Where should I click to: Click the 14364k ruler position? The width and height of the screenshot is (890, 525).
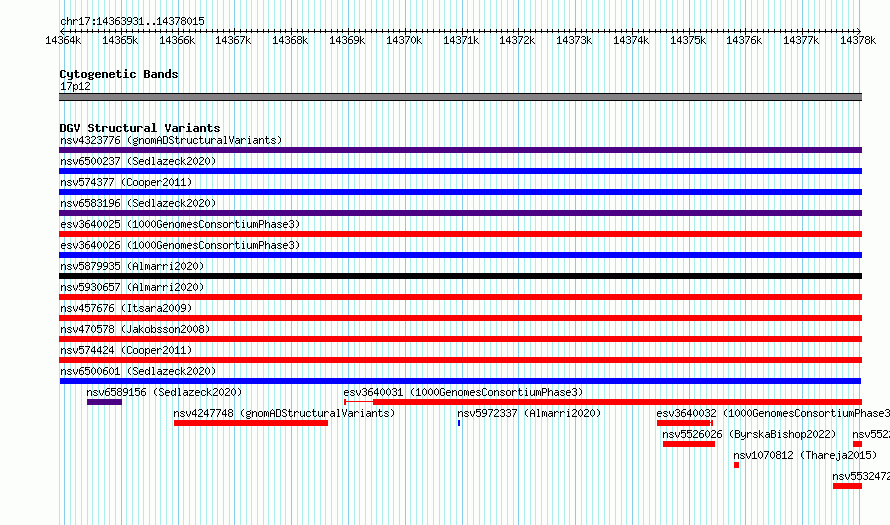(x=63, y=40)
